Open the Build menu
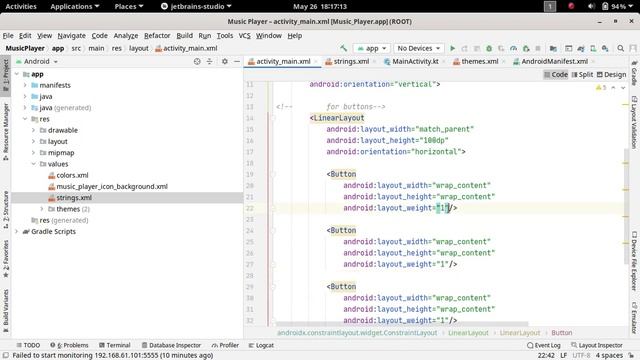The width and height of the screenshot is (640, 360). click(x=184, y=36)
